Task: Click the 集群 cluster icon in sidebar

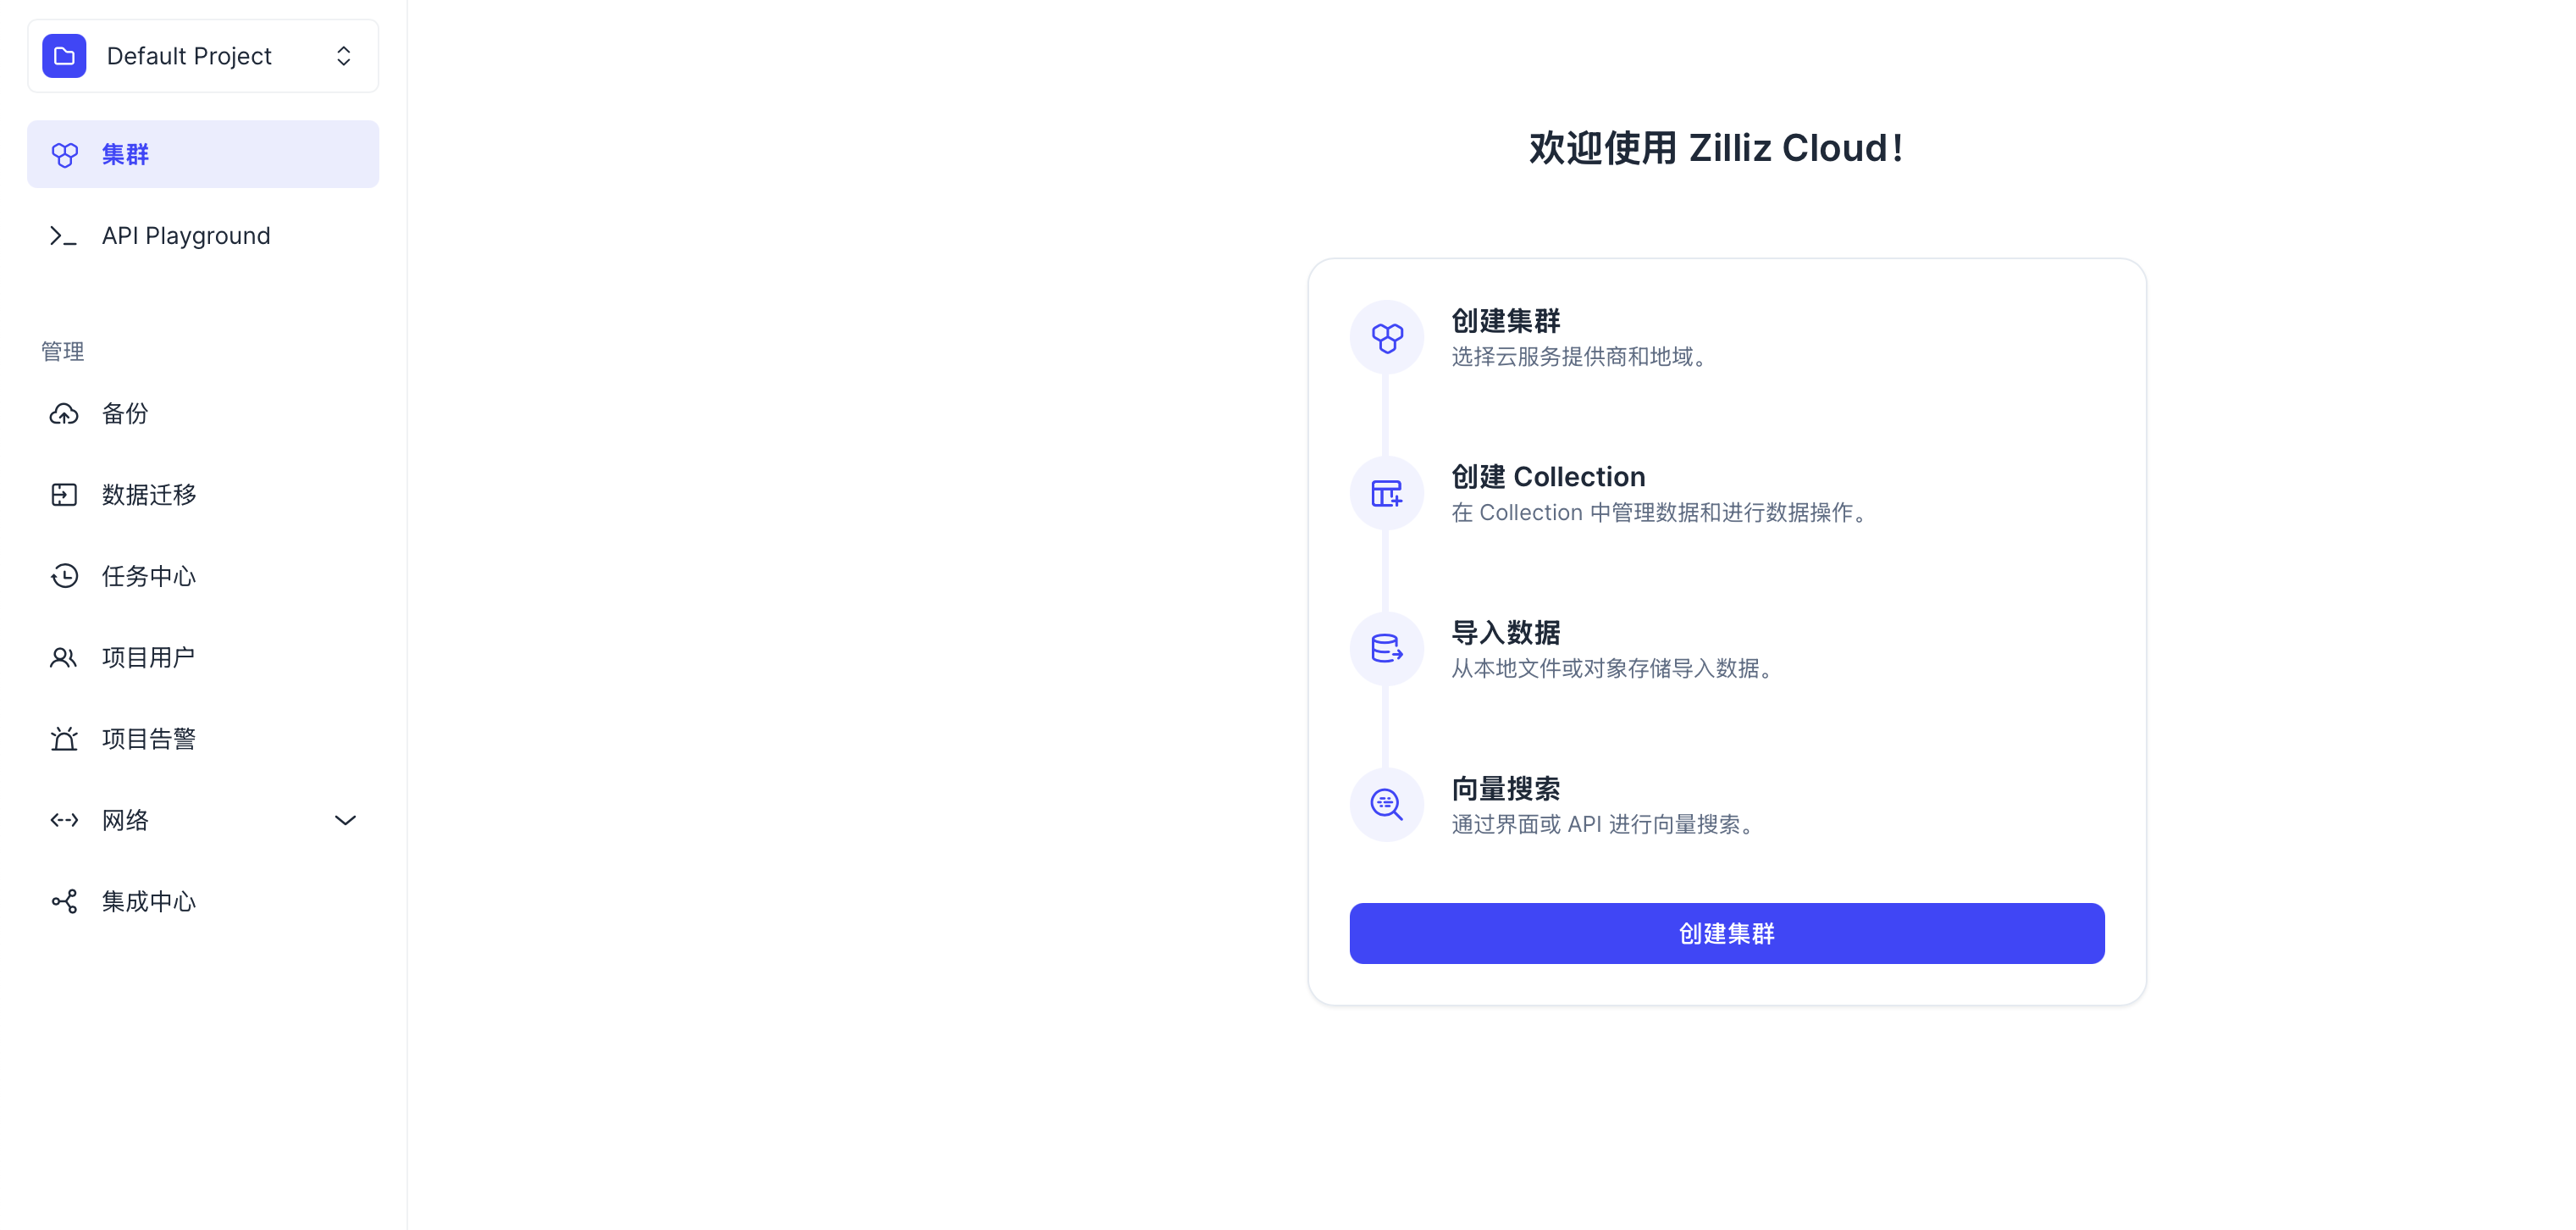Action: pyautogui.click(x=64, y=154)
